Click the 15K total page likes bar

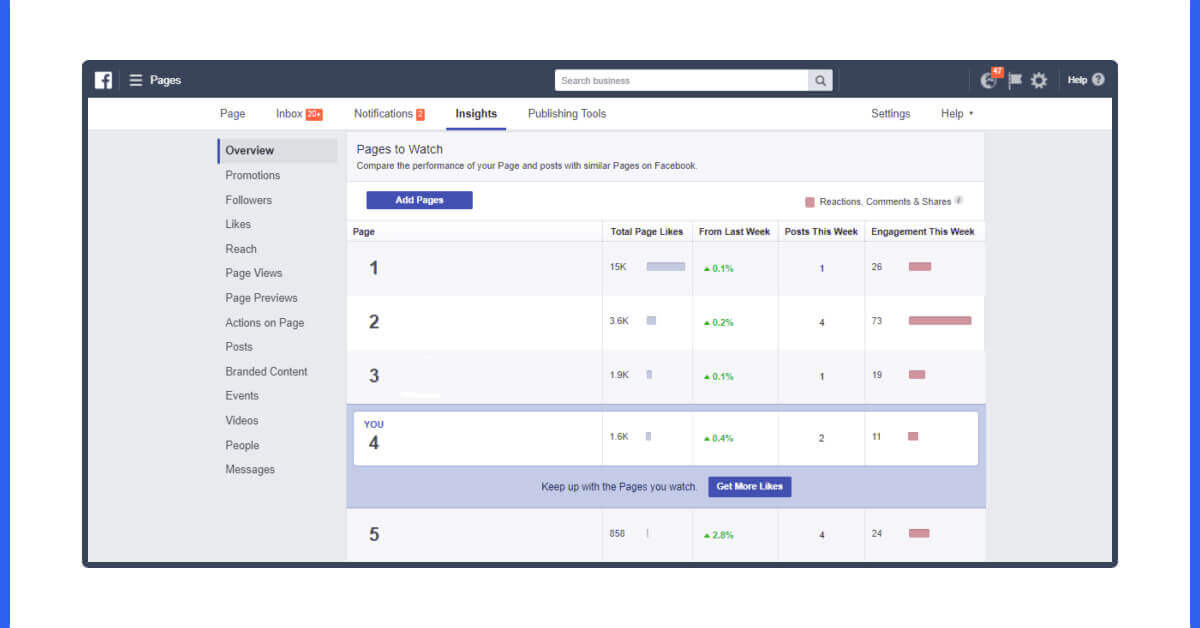click(x=666, y=267)
